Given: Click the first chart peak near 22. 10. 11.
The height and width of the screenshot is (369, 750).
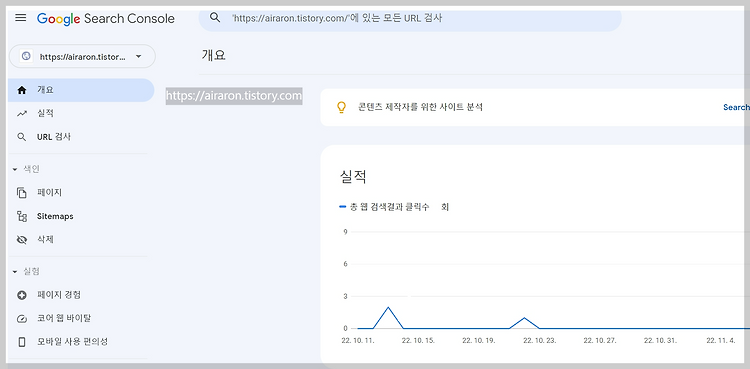Looking at the screenshot, I should pos(388,307).
